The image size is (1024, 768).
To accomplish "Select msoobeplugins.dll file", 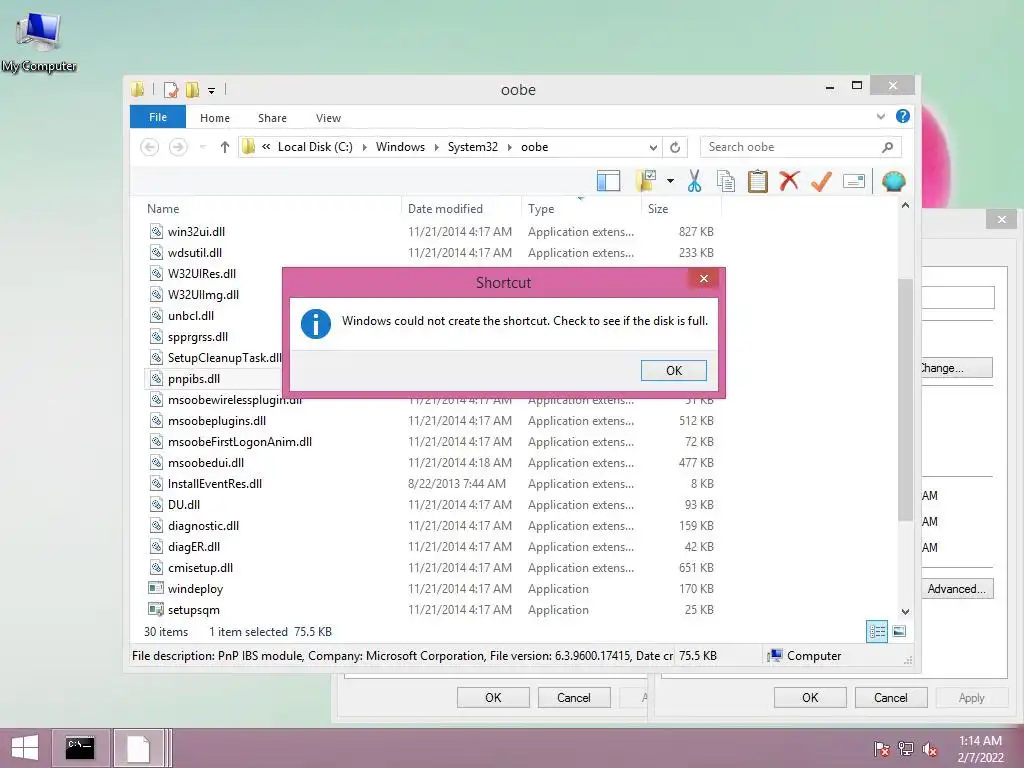I will point(217,421).
